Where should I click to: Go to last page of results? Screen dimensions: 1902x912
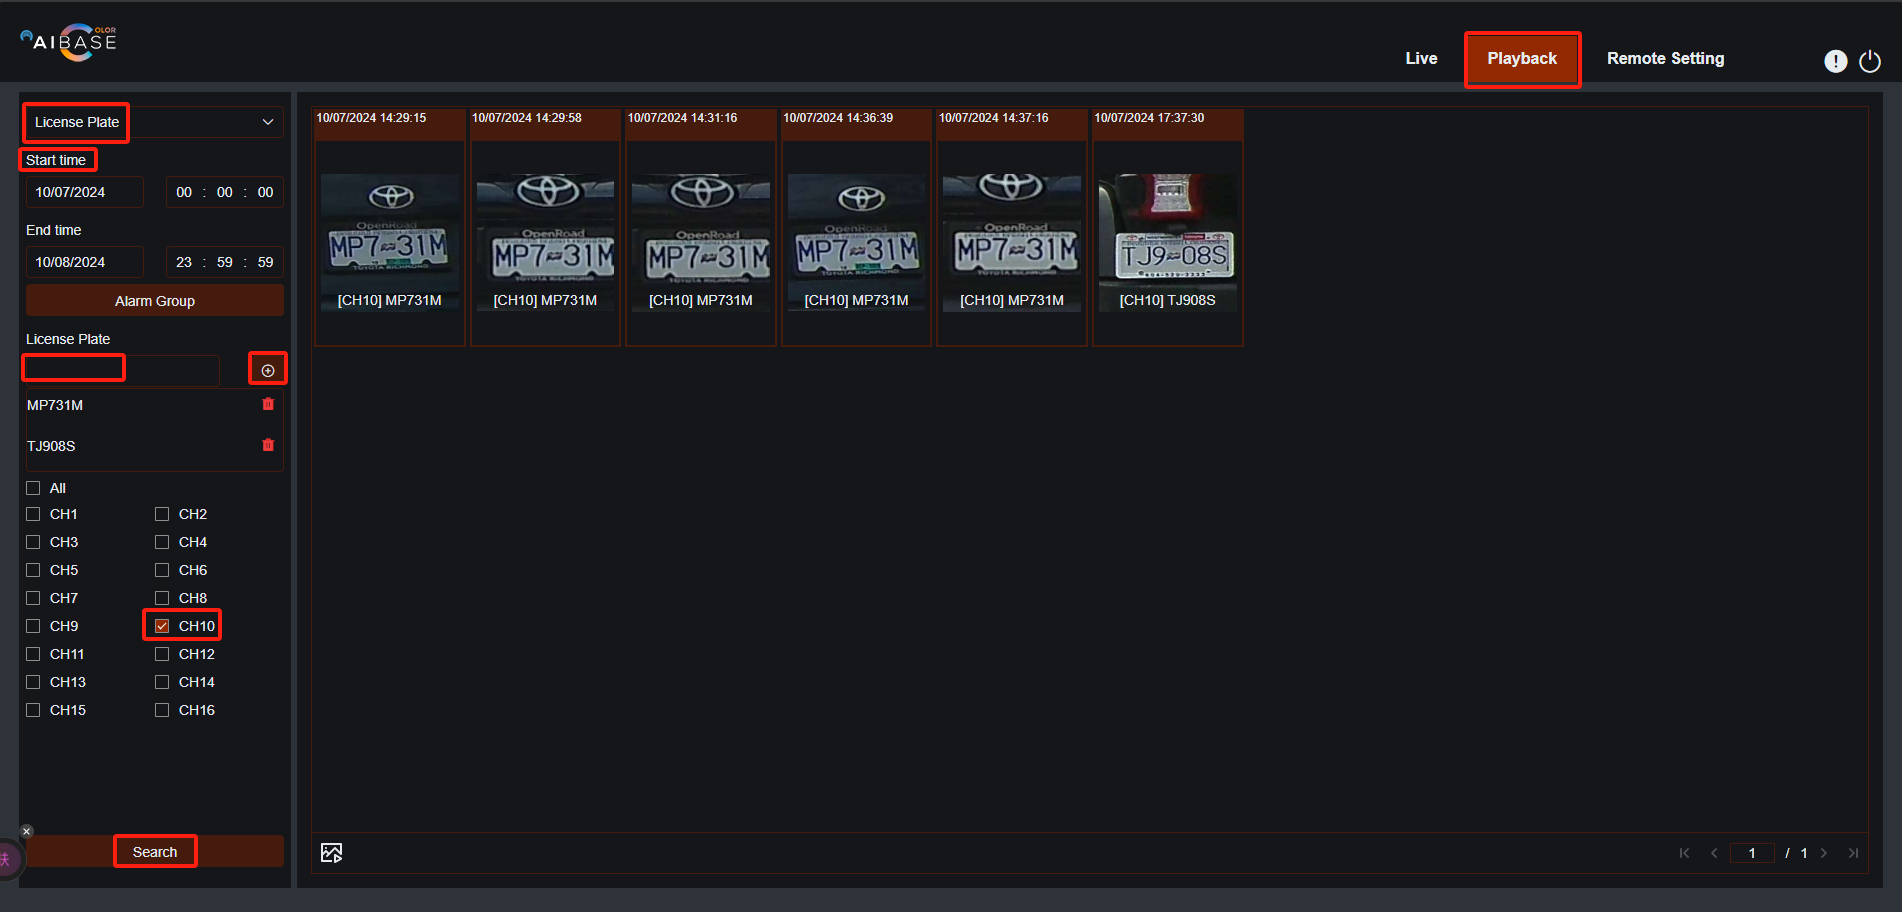coord(1853,853)
